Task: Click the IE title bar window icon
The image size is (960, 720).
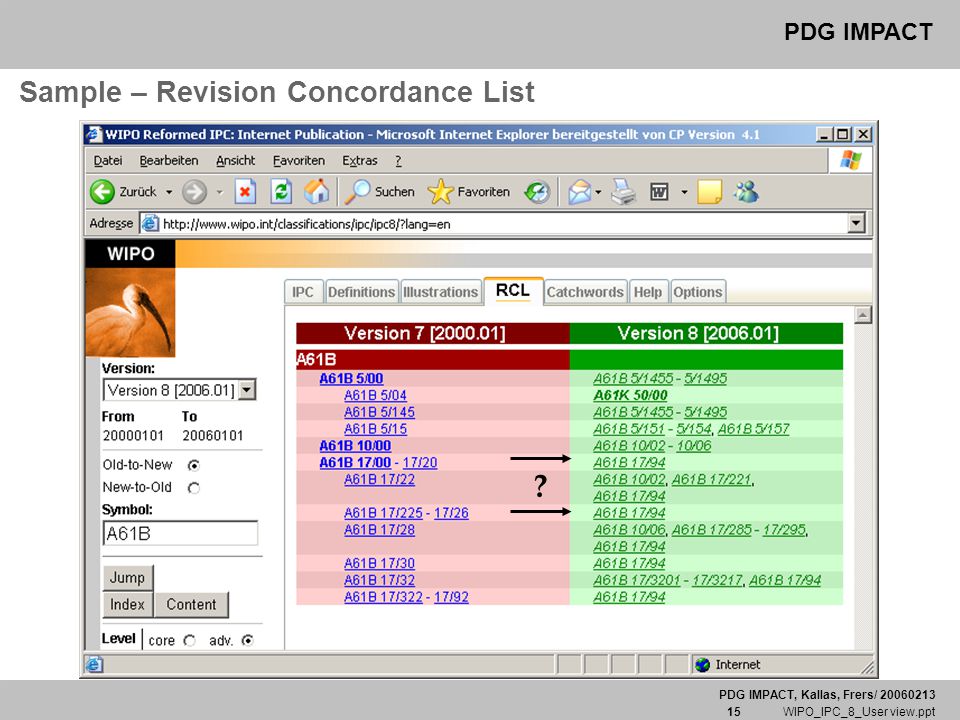Action: click(94, 134)
